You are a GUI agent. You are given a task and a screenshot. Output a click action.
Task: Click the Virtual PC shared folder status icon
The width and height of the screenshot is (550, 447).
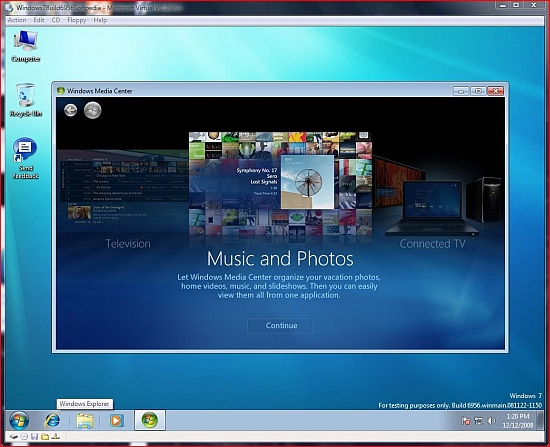[x=45, y=436]
